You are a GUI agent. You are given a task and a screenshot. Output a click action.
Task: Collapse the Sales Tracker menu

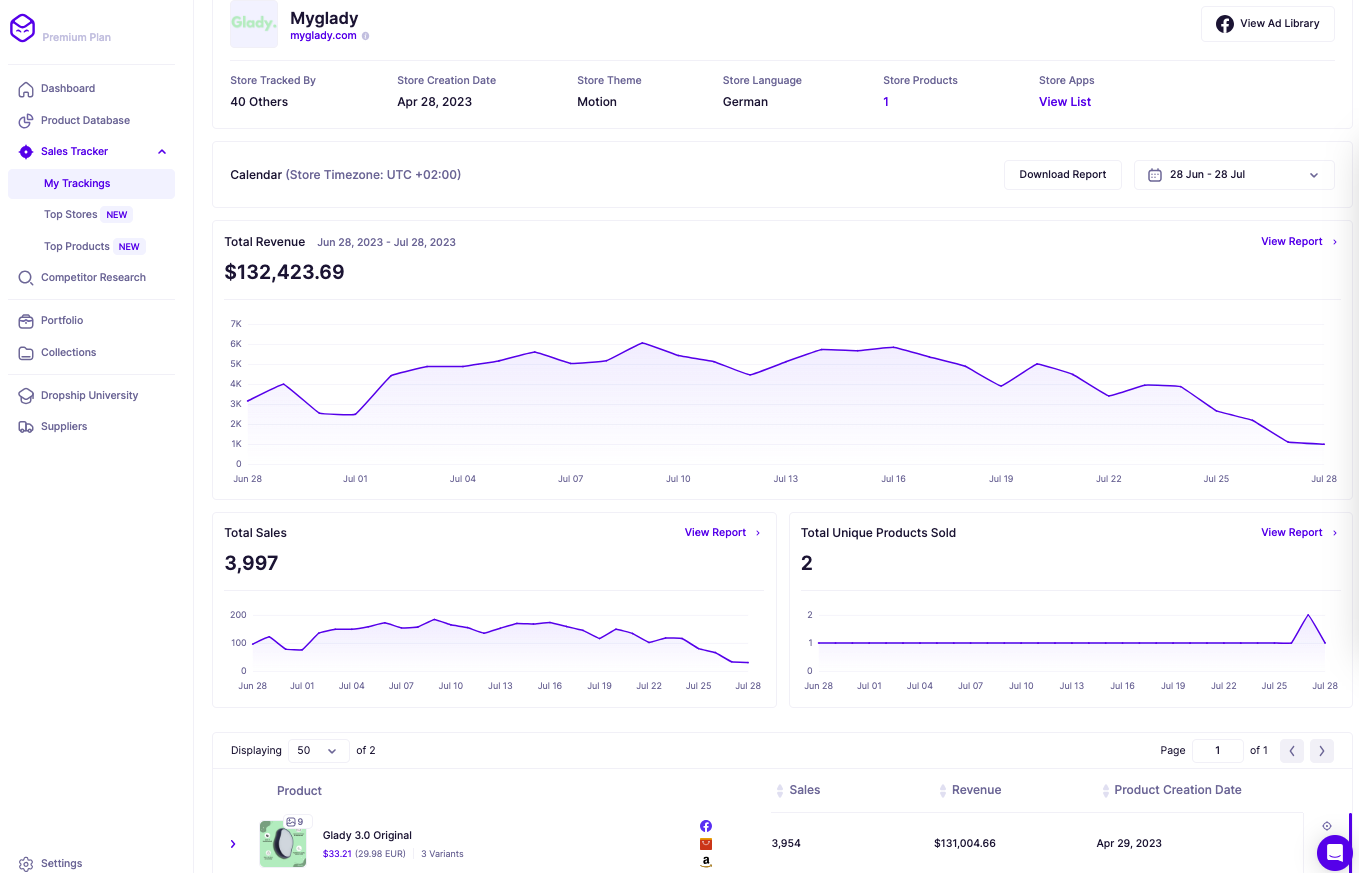(x=161, y=151)
